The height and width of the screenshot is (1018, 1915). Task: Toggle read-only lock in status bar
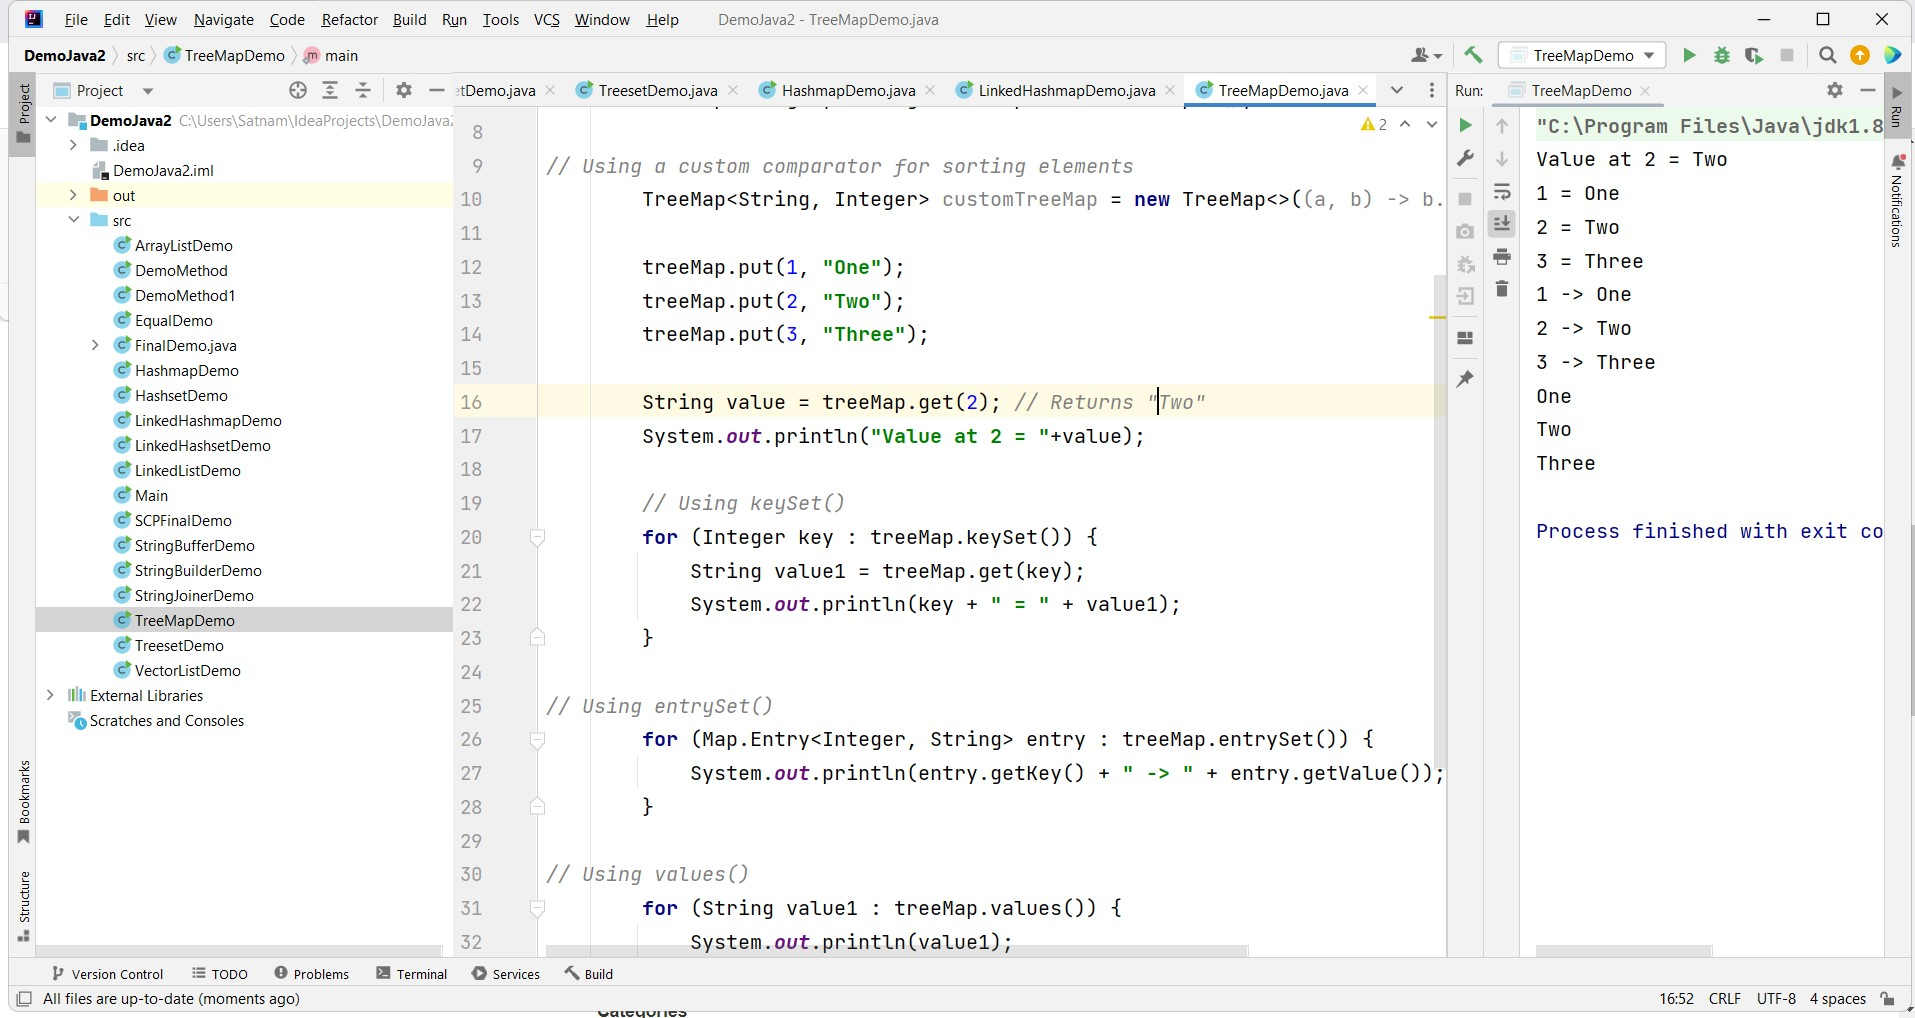1887,999
